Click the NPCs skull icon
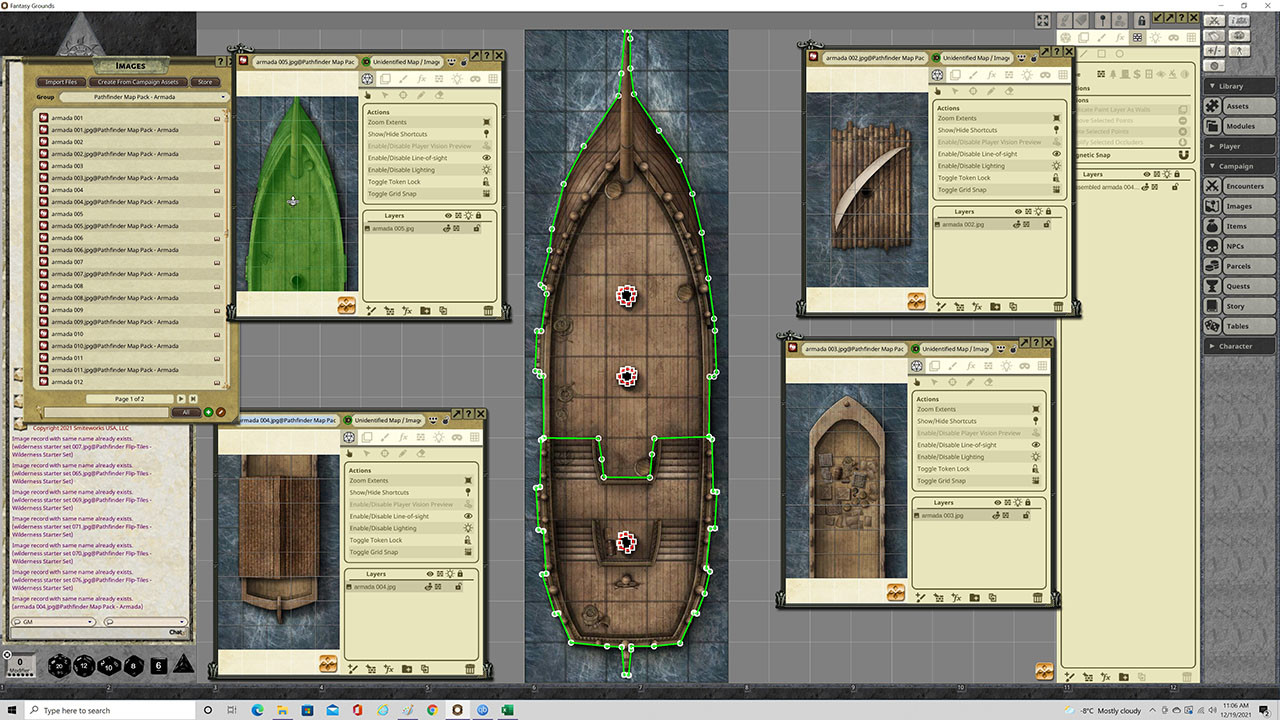 tap(1212, 246)
